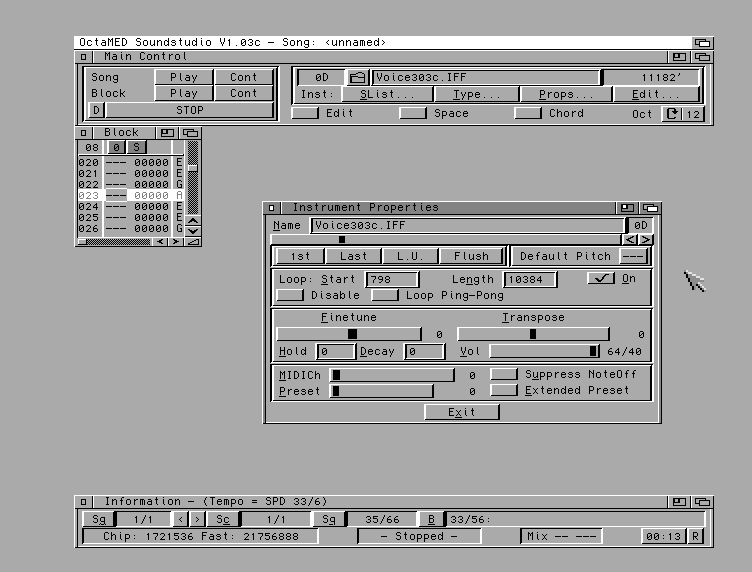
Task: Click Song Play button
Action: coord(184,77)
